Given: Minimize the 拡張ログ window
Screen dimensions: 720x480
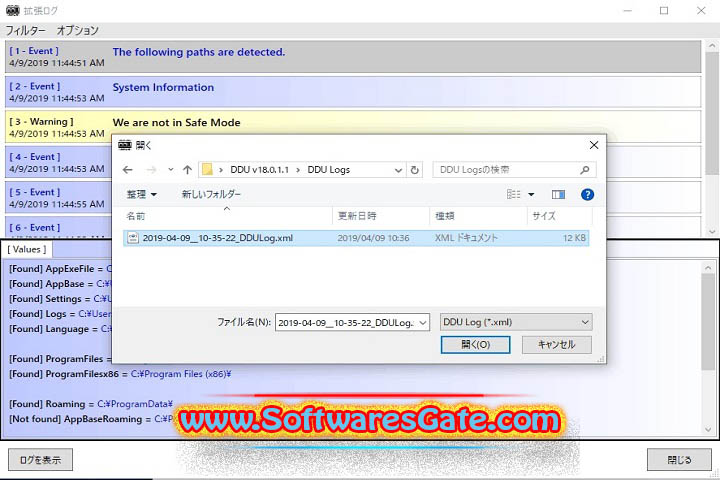Looking at the screenshot, I should (x=628, y=10).
